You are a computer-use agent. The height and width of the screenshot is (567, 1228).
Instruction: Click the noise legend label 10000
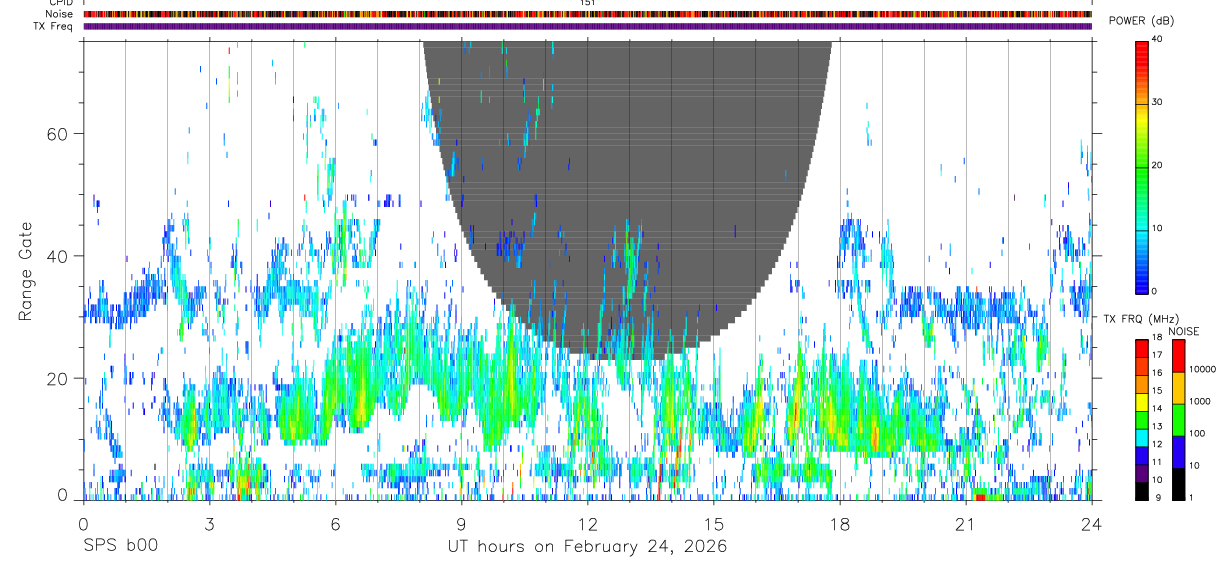pyautogui.click(x=1203, y=369)
